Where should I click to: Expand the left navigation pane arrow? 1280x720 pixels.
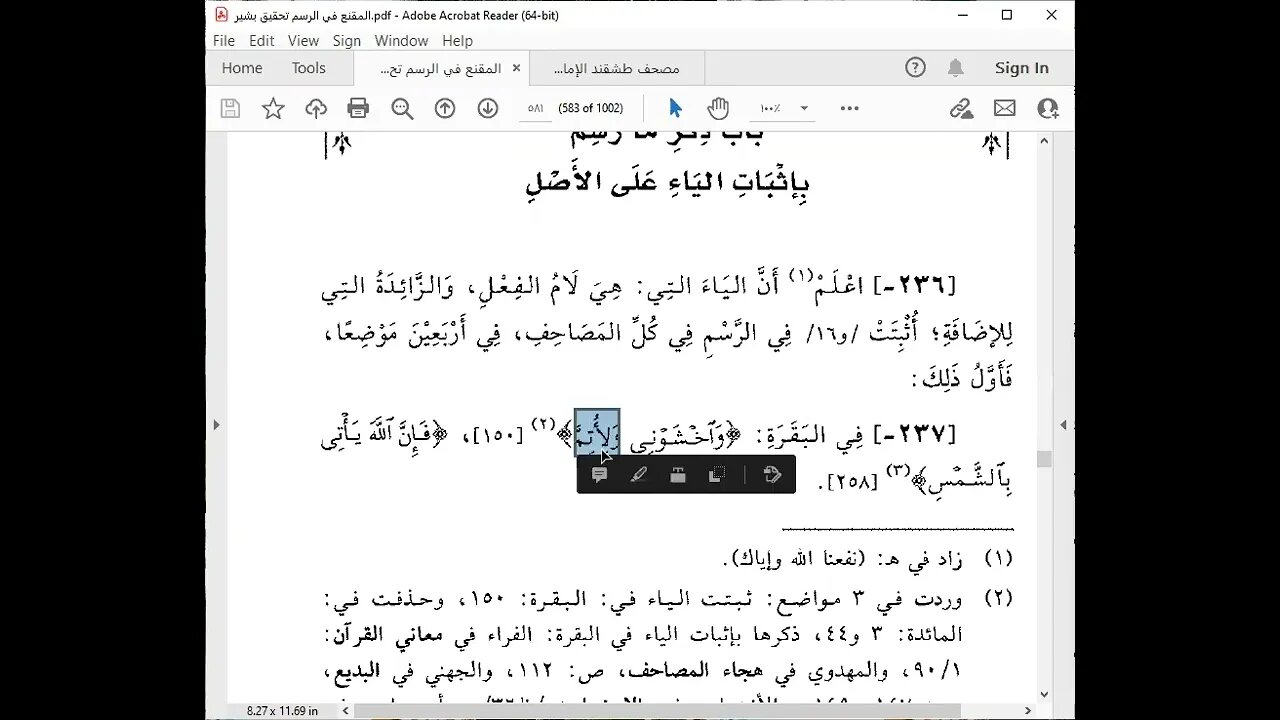click(x=215, y=424)
